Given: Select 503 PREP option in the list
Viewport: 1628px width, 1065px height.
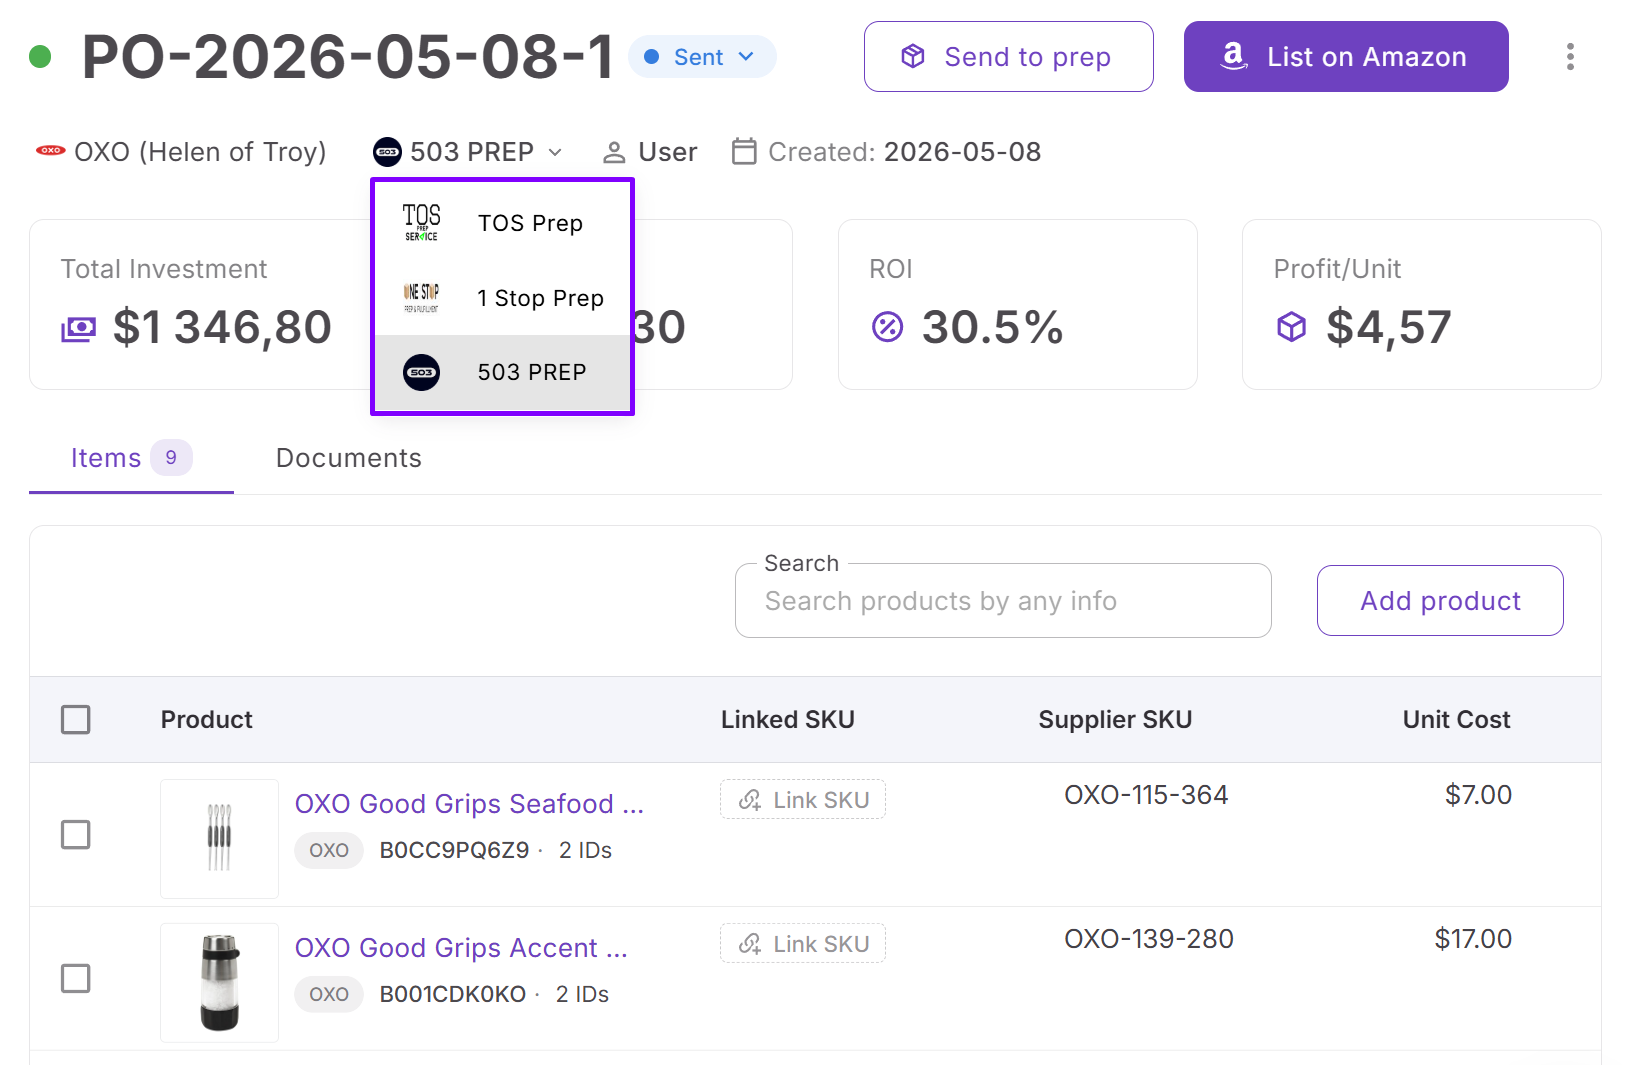Looking at the screenshot, I should point(502,372).
